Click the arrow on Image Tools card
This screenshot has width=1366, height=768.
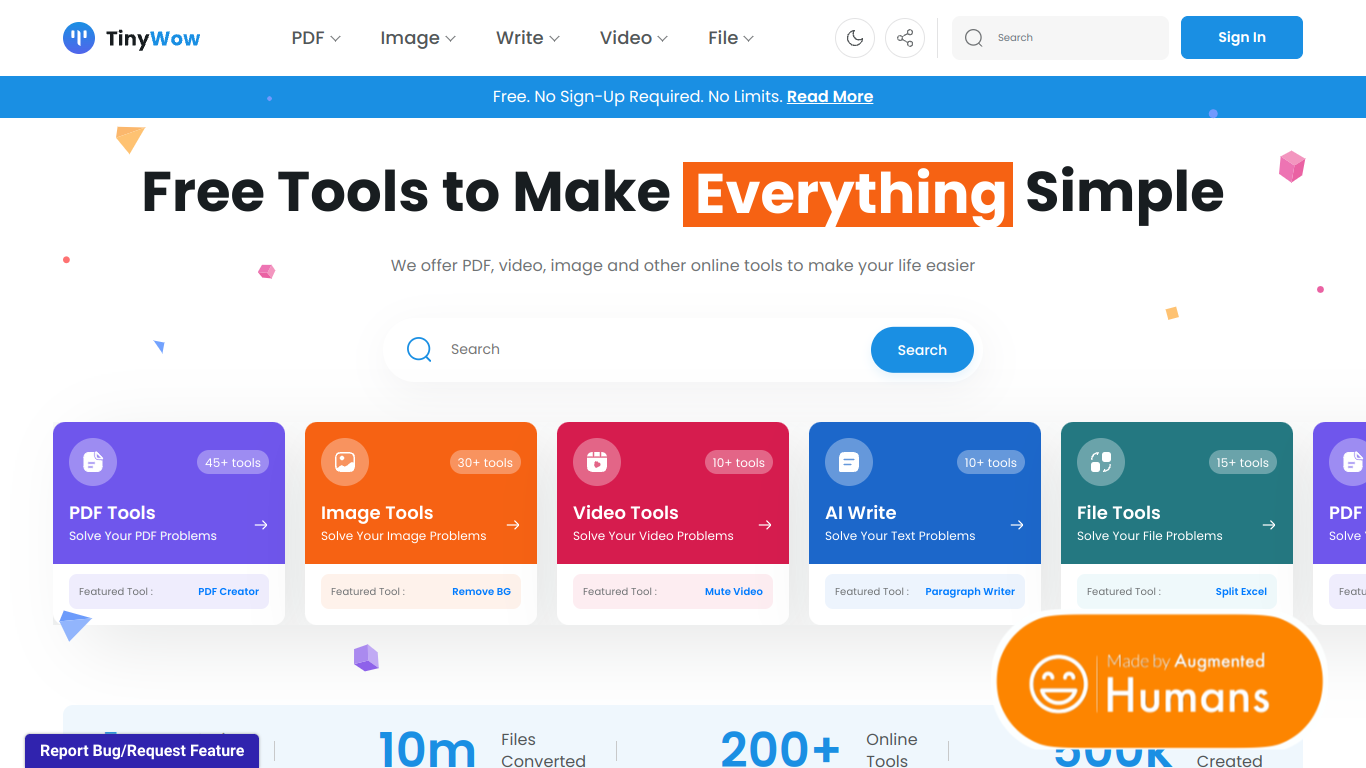point(513,525)
